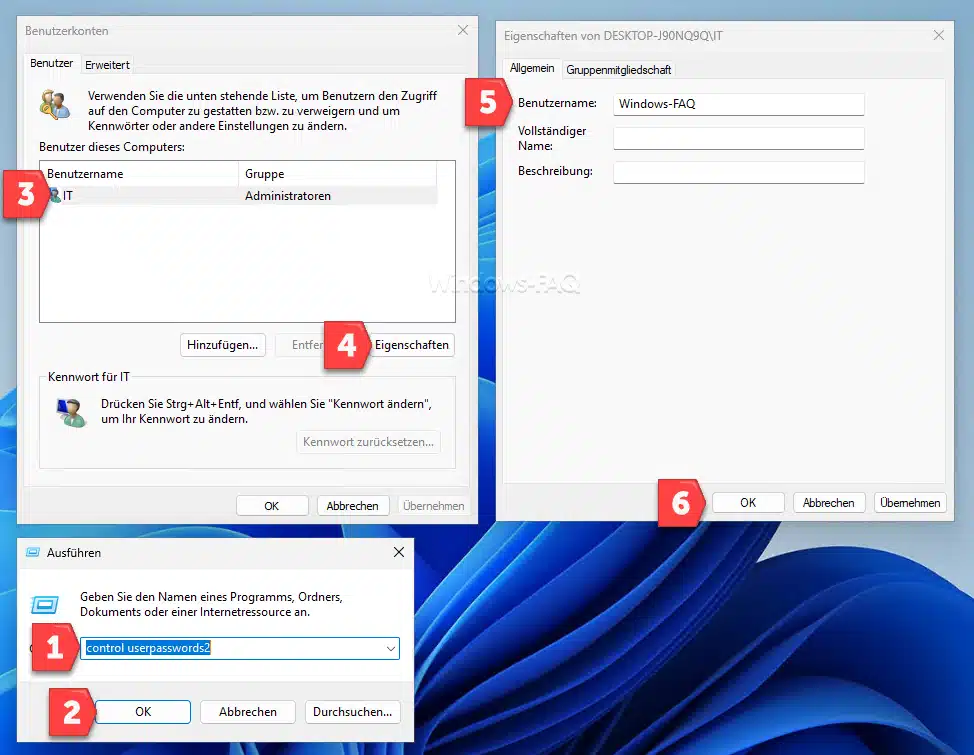974x755 pixels.
Task: Click Hinzufügen... button in Benutzerkonten
Action: tap(222, 345)
